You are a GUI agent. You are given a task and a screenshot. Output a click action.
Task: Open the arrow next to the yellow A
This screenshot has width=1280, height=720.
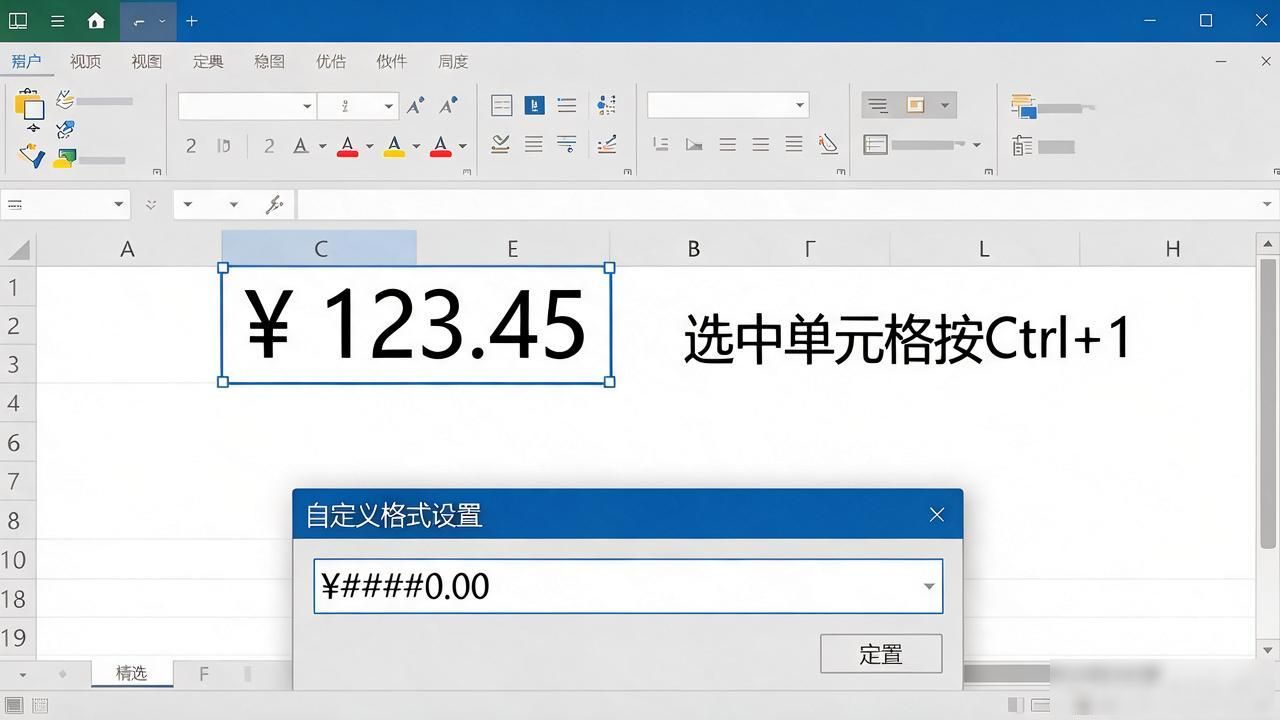point(416,146)
